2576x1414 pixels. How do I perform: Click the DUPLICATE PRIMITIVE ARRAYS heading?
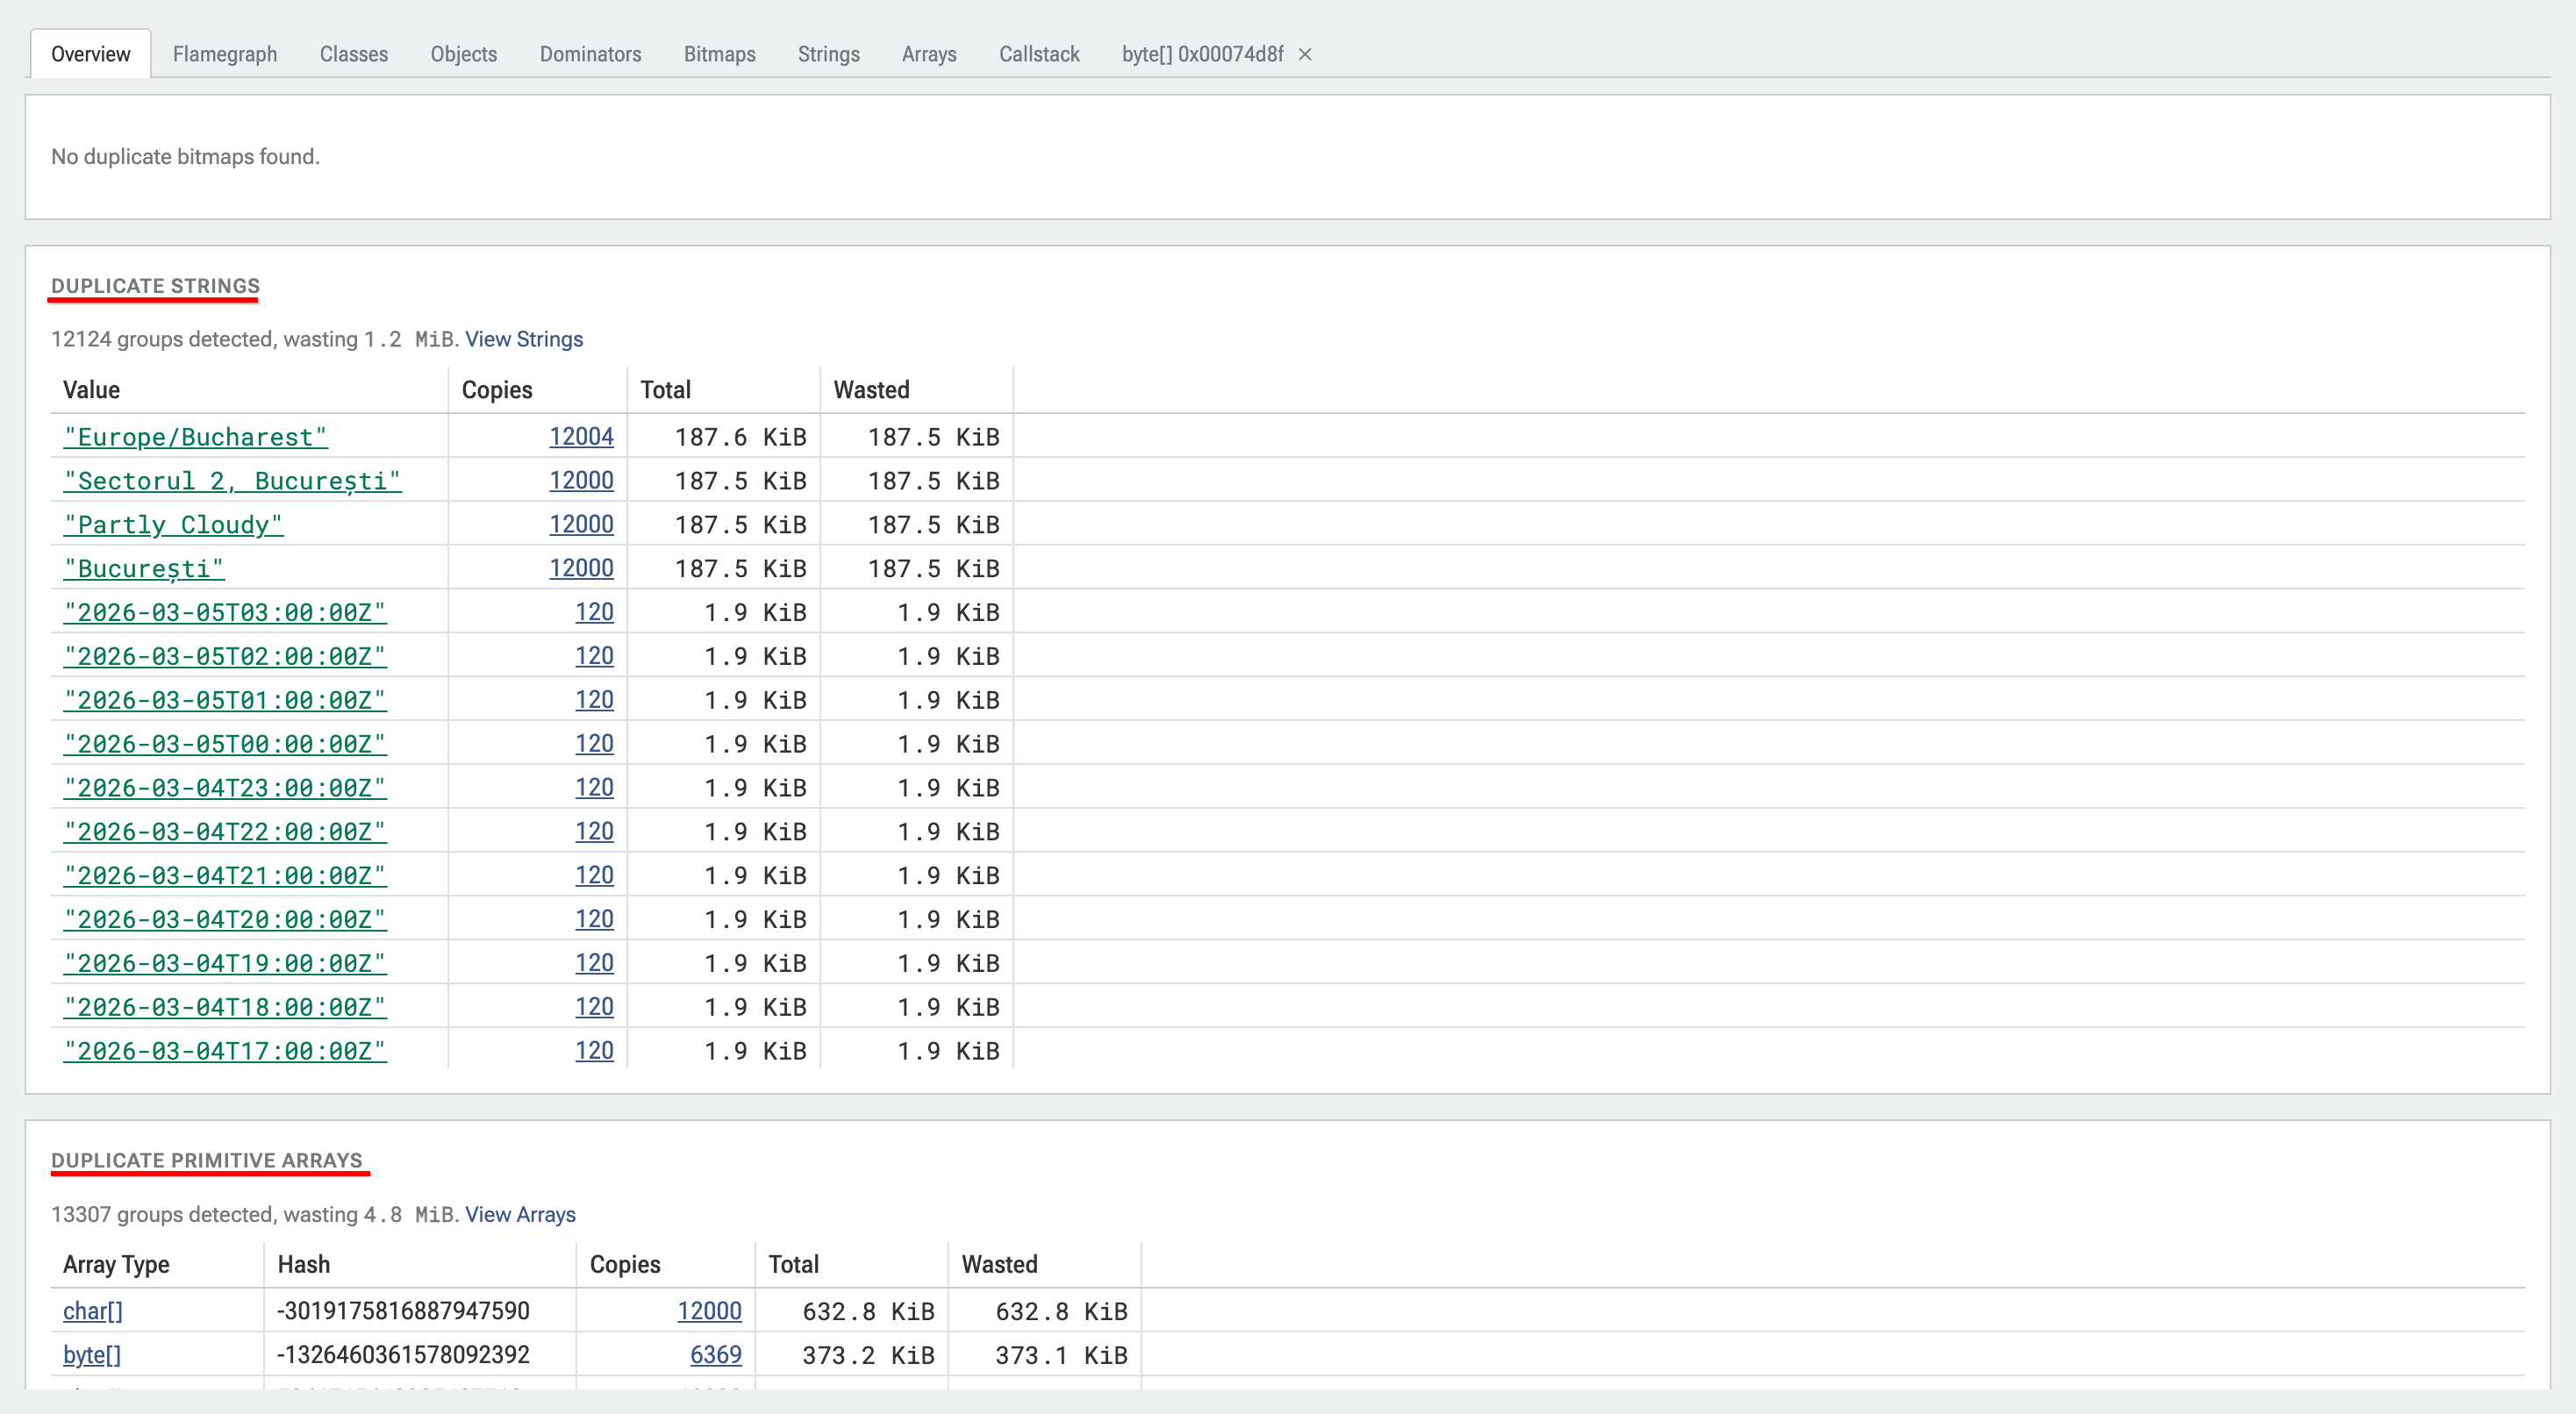pyautogui.click(x=207, y=1160)
